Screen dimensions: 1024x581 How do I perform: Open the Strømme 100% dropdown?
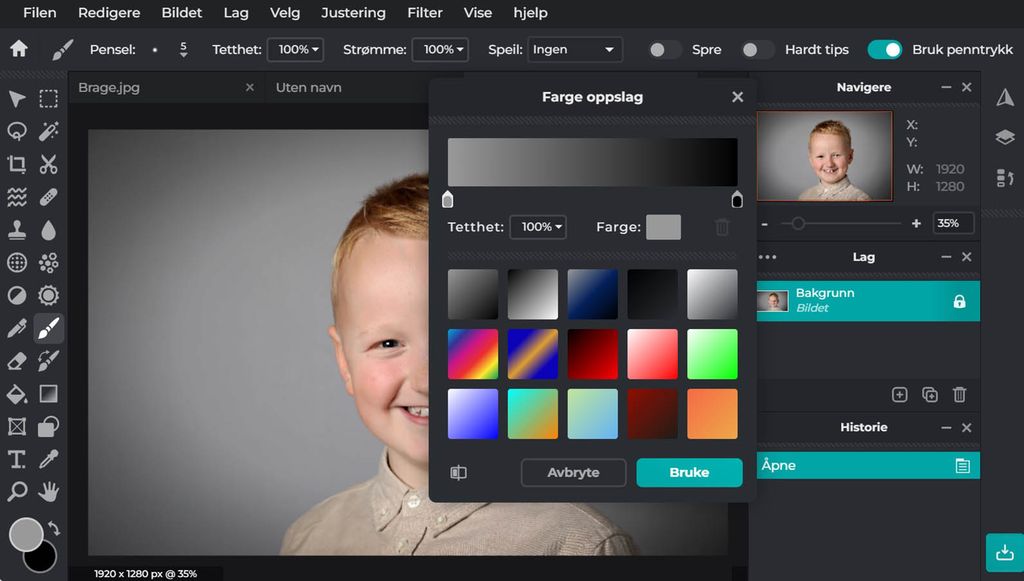444,50
